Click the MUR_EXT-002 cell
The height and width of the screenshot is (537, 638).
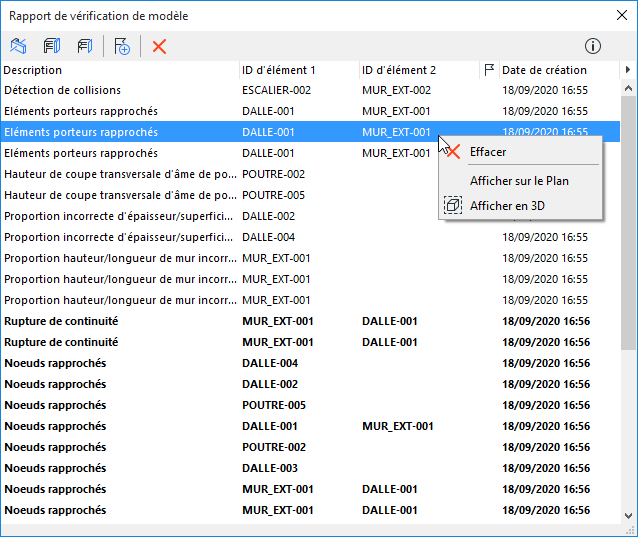396,90
